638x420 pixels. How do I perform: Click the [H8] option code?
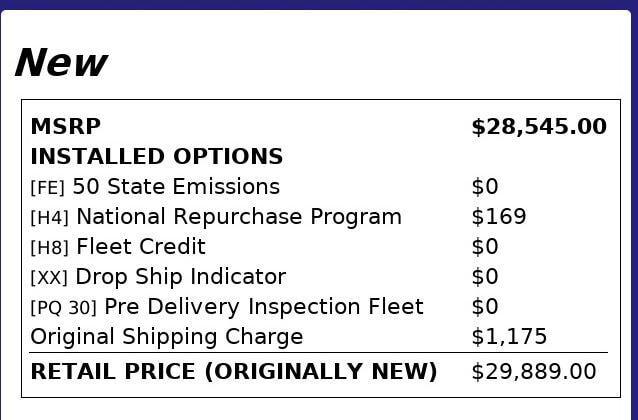coord(50,248)
